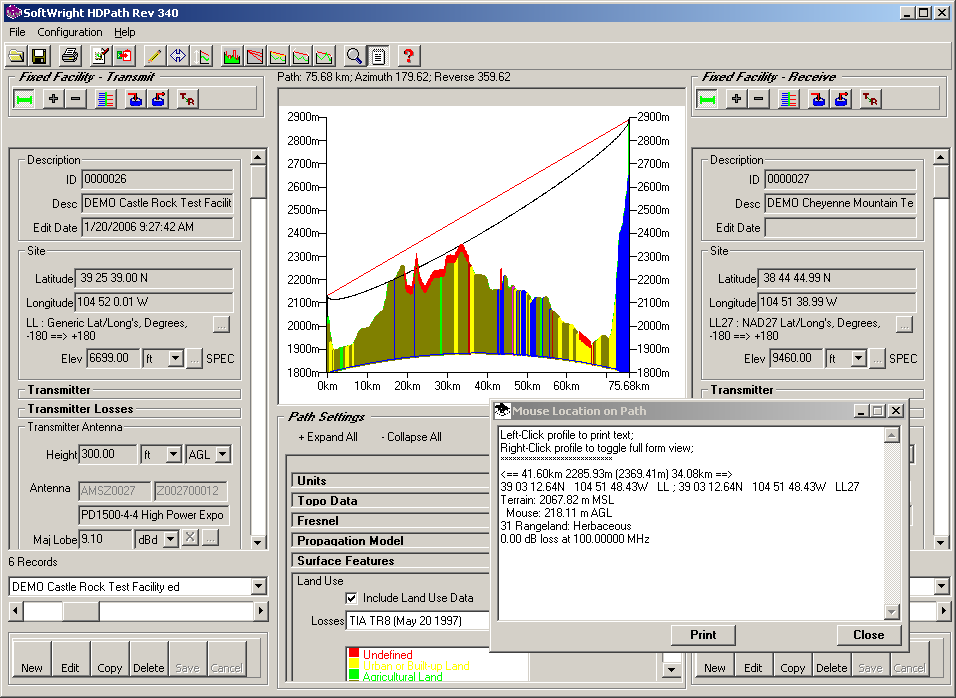Click the green Agricultural Land swatch
Screen dimensions: 956x698
click(354, 675)
